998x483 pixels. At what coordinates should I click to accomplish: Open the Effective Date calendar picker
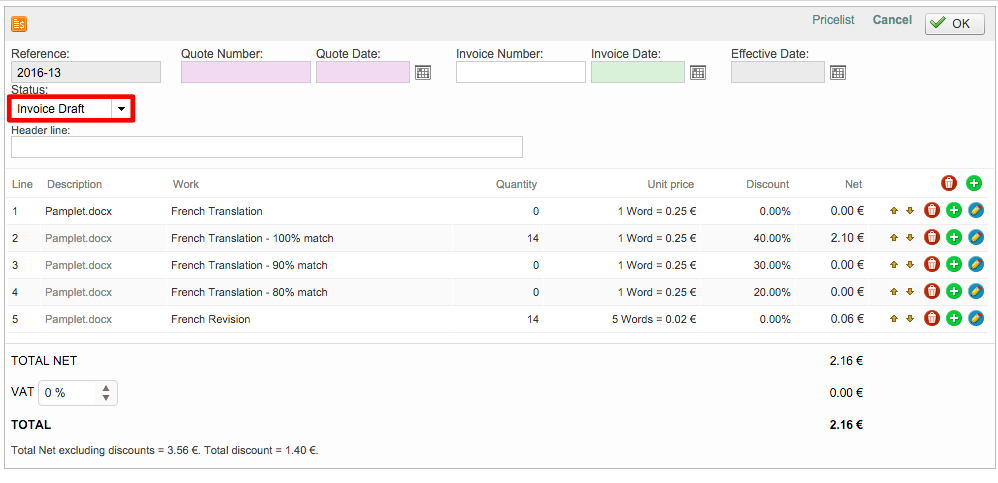838,72
